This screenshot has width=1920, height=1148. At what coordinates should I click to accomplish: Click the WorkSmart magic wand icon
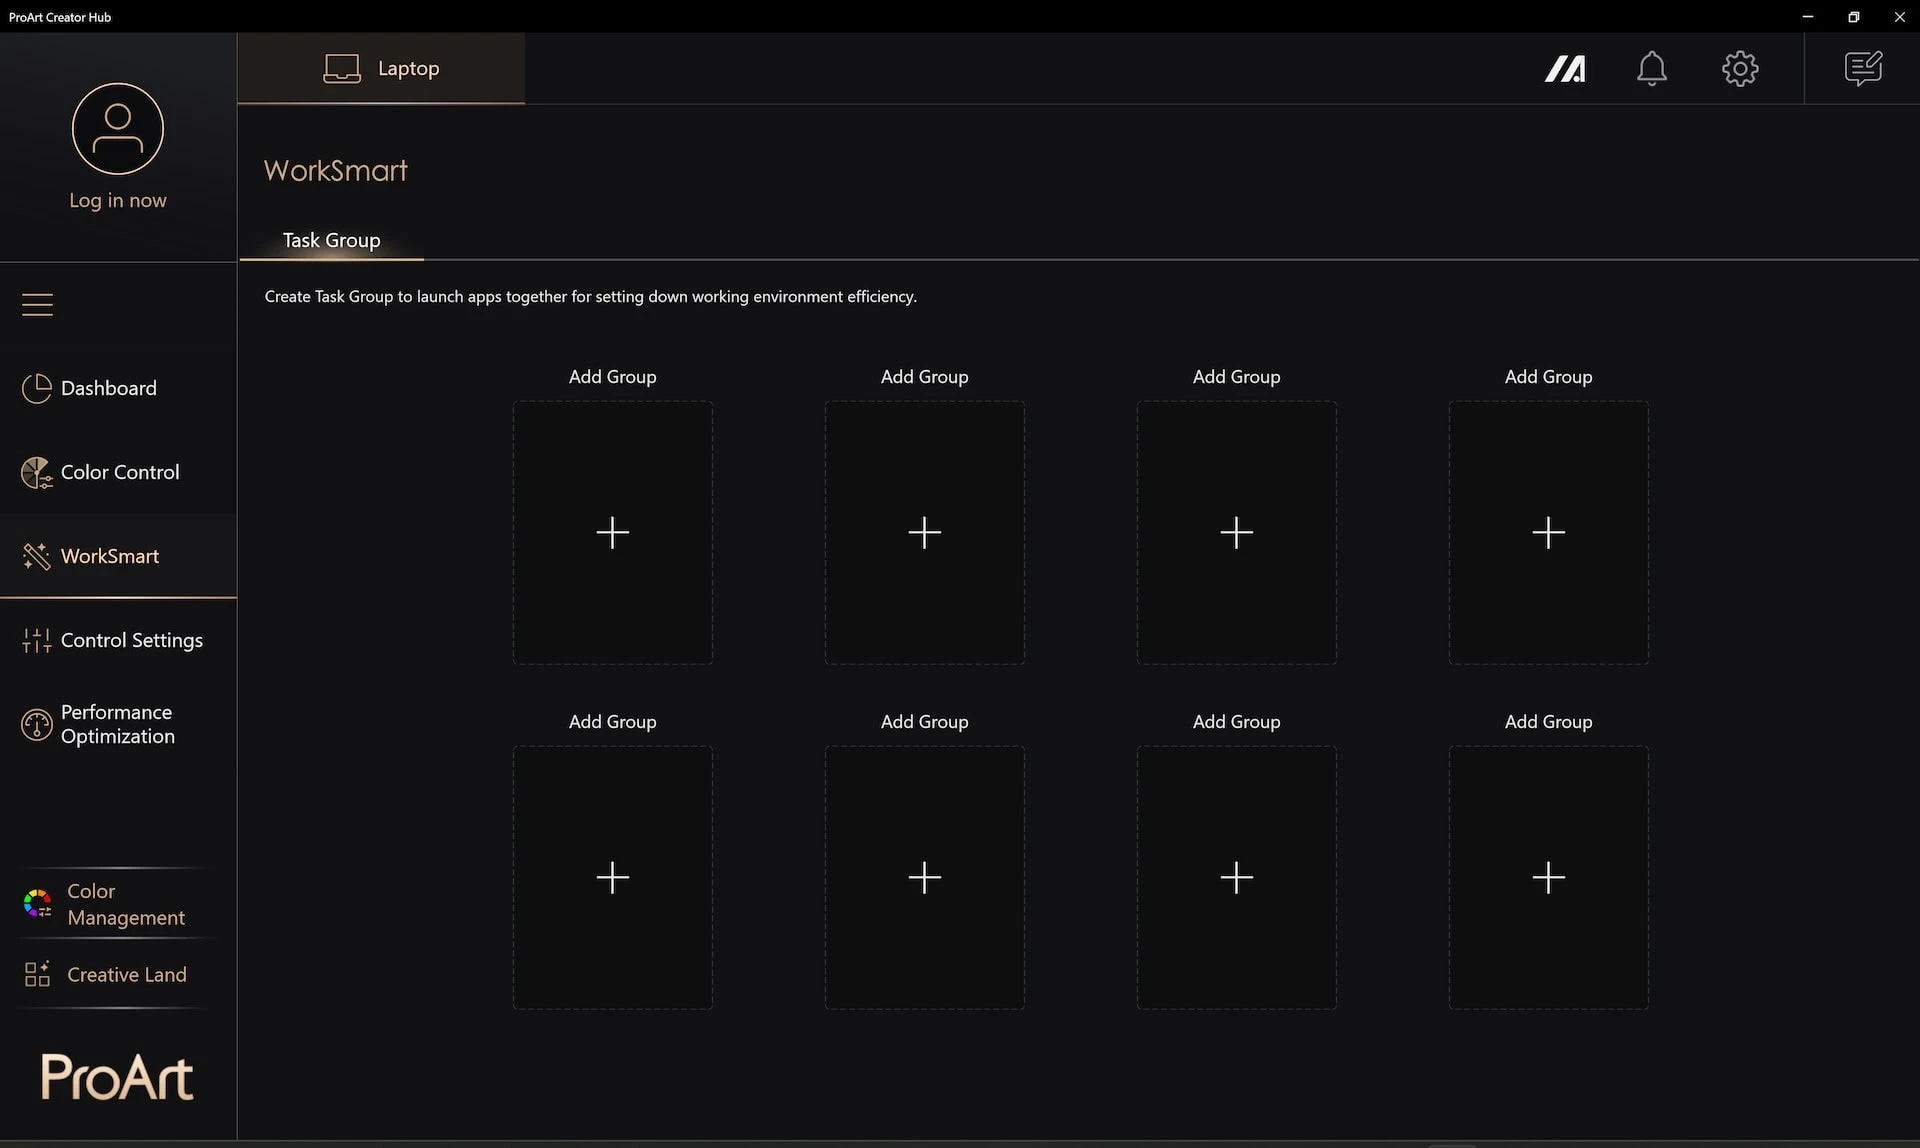click(36, 556)
